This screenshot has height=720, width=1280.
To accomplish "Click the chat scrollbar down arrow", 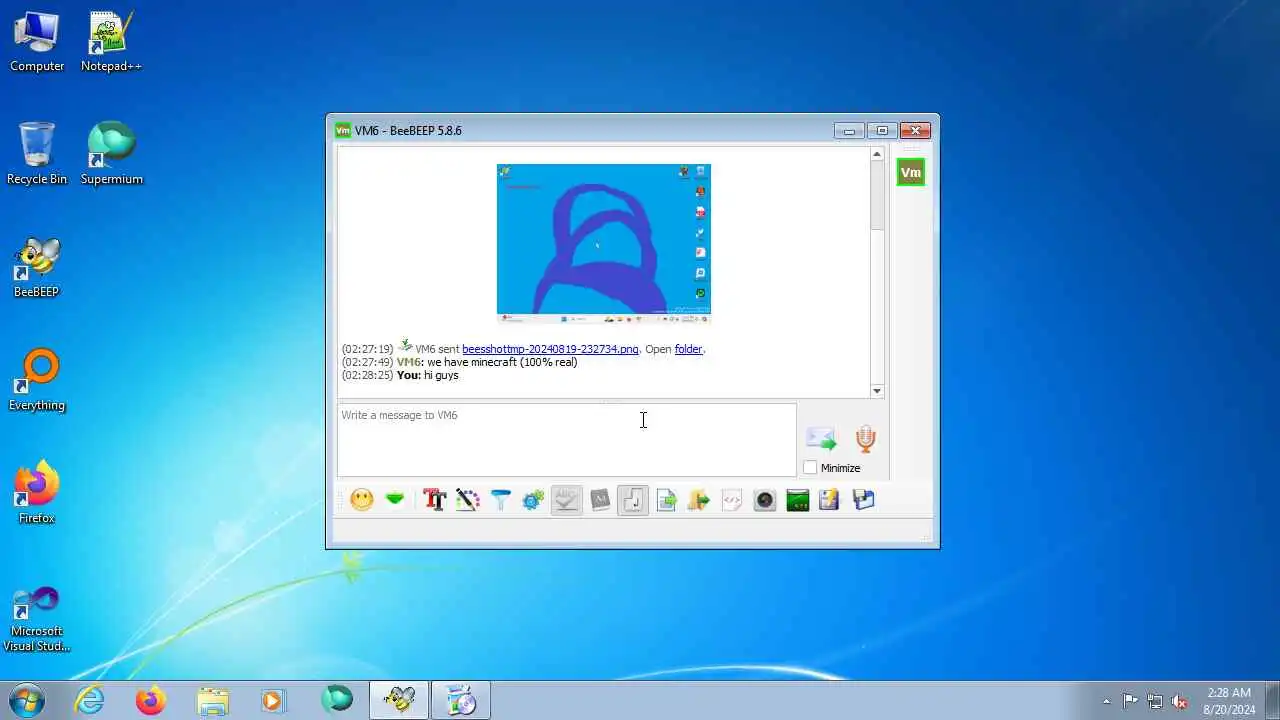I will tap(877, 391).
